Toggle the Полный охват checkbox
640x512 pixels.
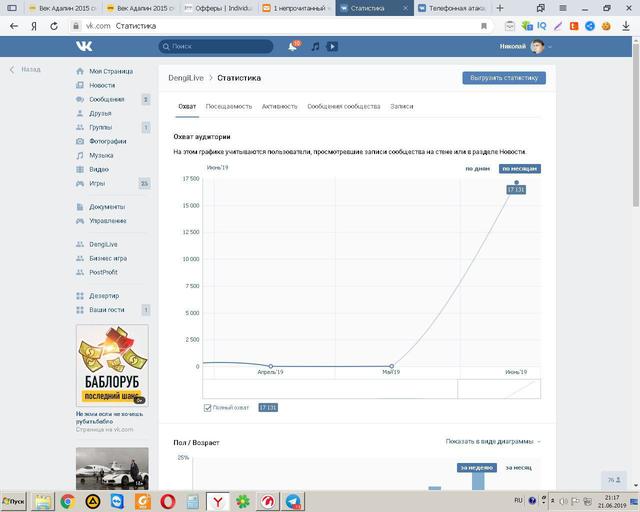(207, 408)
